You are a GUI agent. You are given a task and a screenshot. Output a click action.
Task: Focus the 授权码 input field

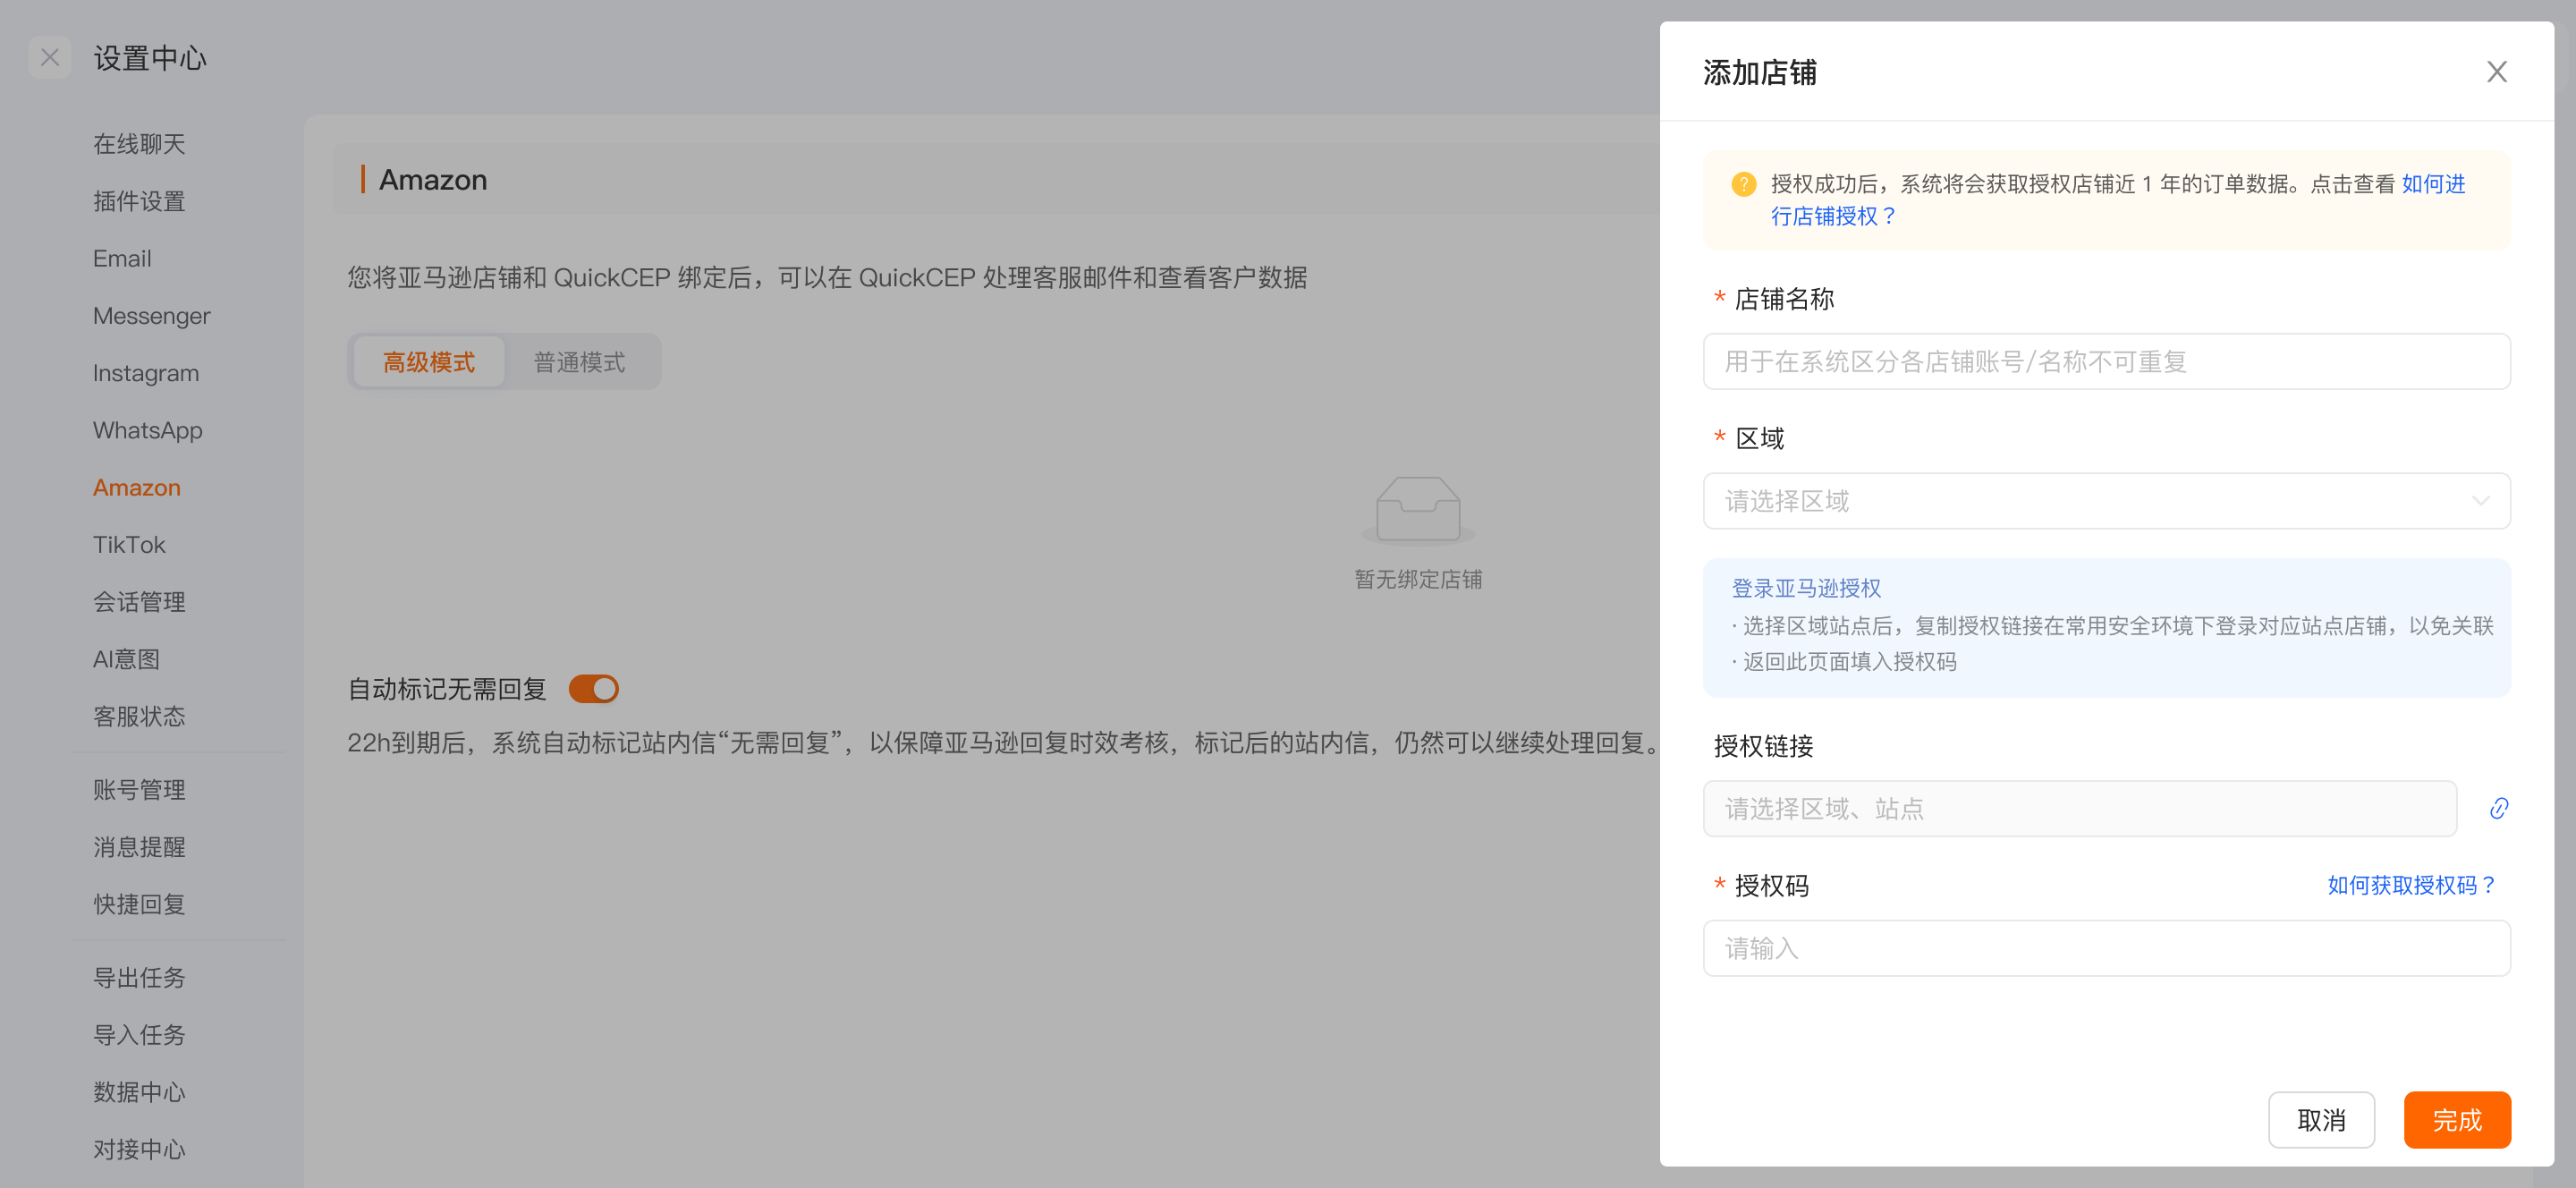(2106, 948)
